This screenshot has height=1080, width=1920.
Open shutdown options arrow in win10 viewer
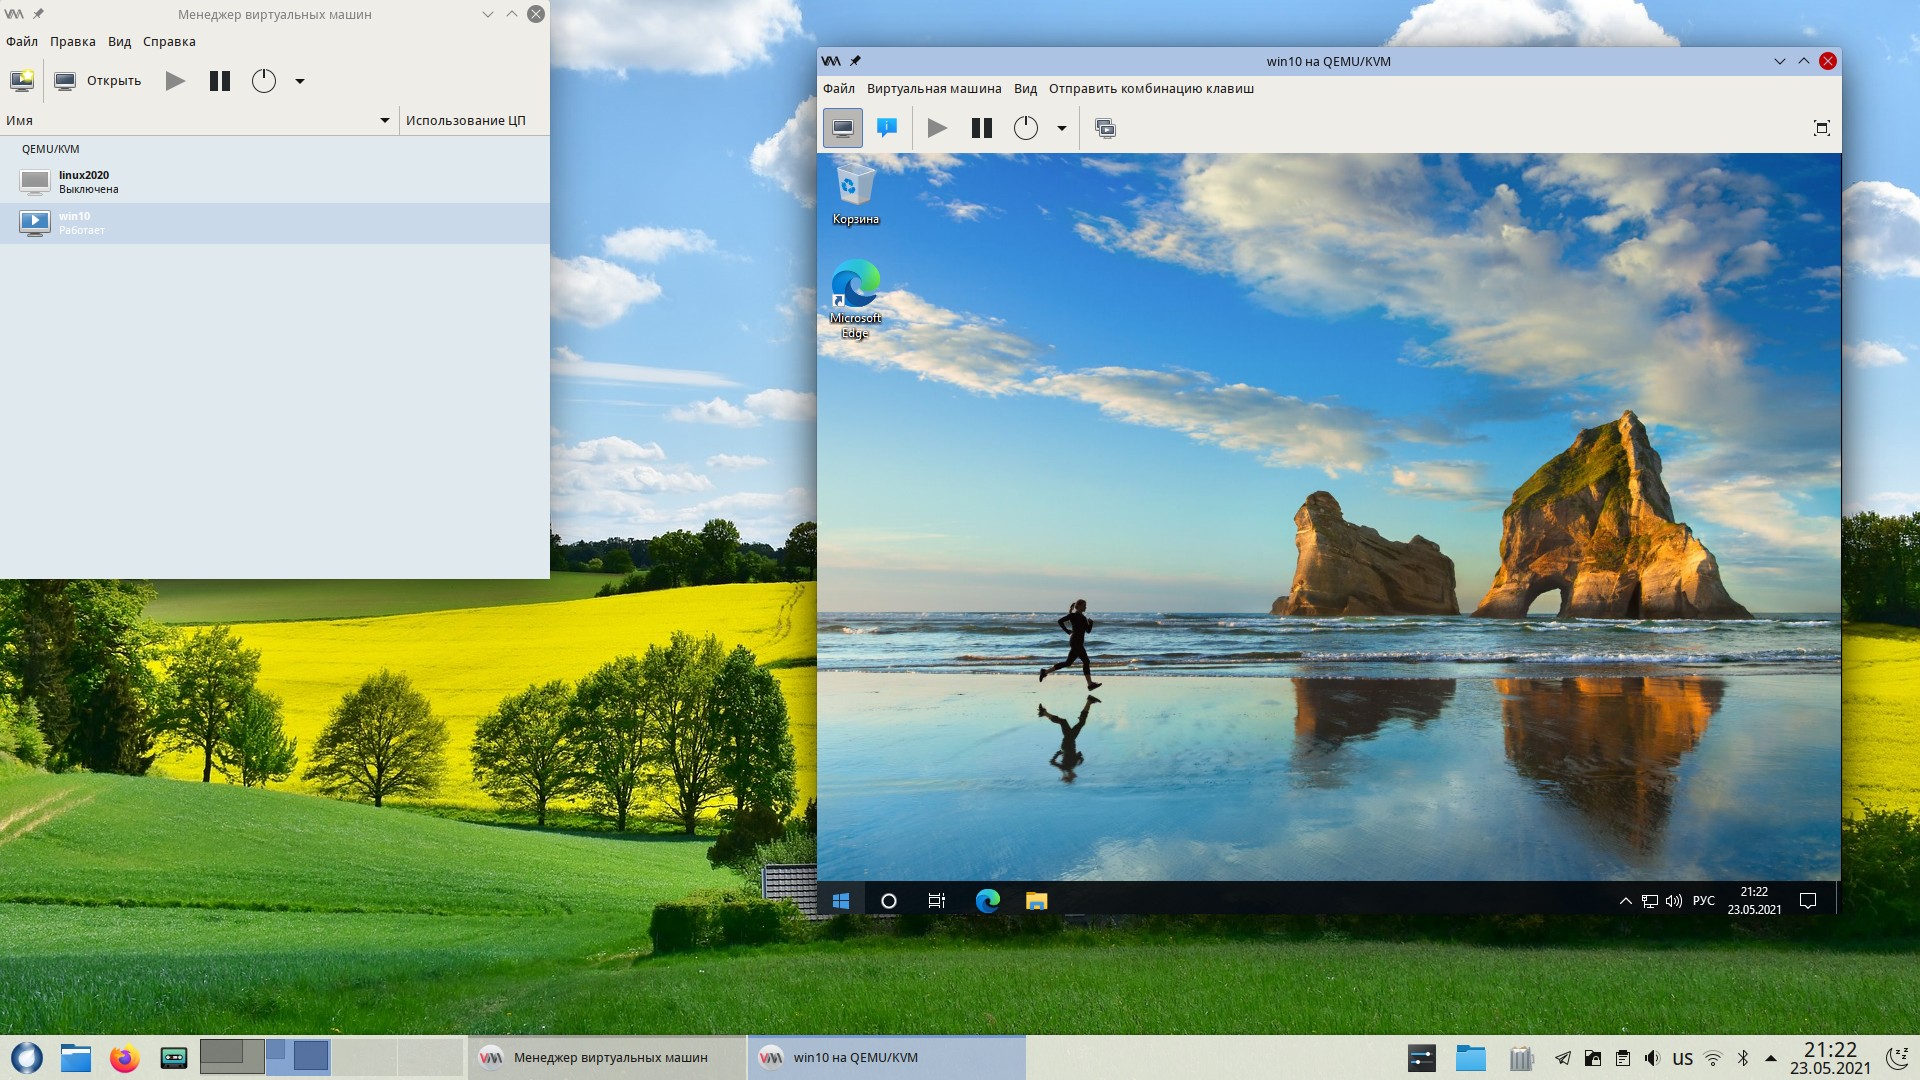(x=1061, y=128)
